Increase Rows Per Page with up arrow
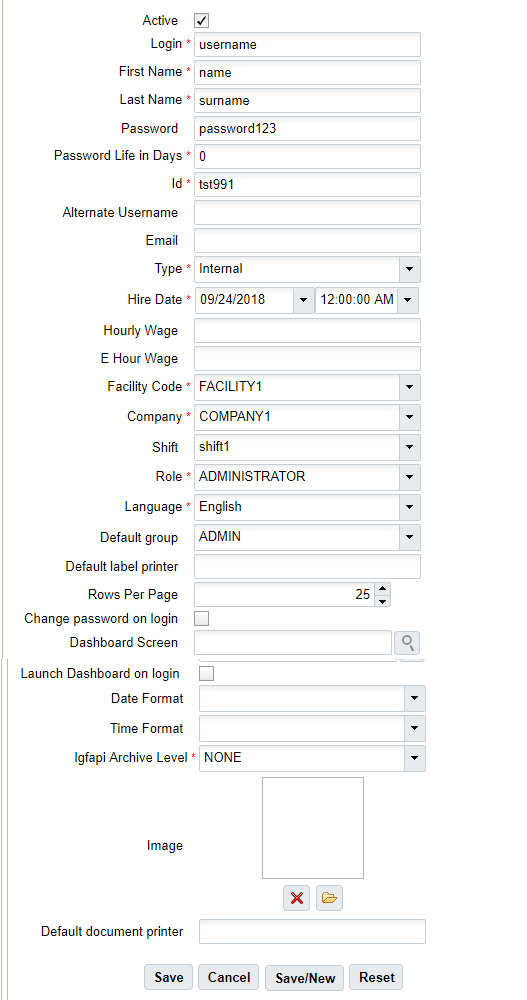The height and width of the screenshot is (1000, 527). [382, 589]
